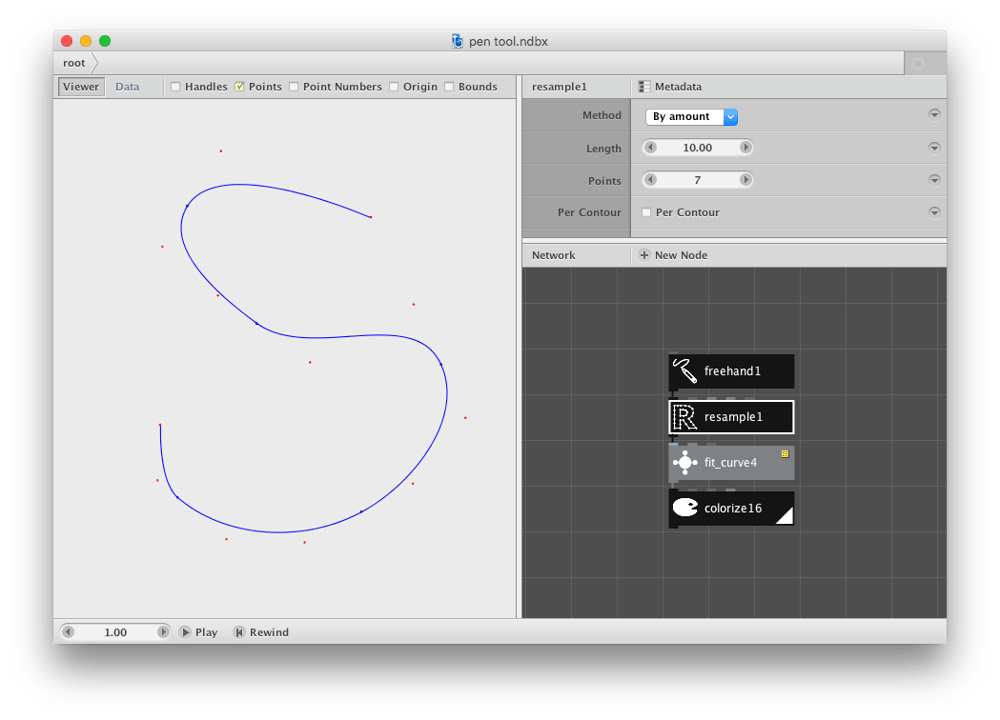The image size is (1000, 720).
Task: Open the Method By amount dropdown
Action: [691, 117]
